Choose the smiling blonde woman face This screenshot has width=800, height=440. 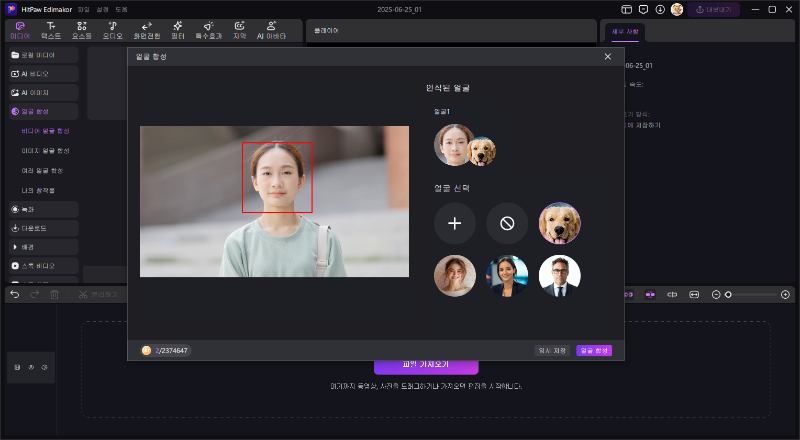[x=455, y=276]
